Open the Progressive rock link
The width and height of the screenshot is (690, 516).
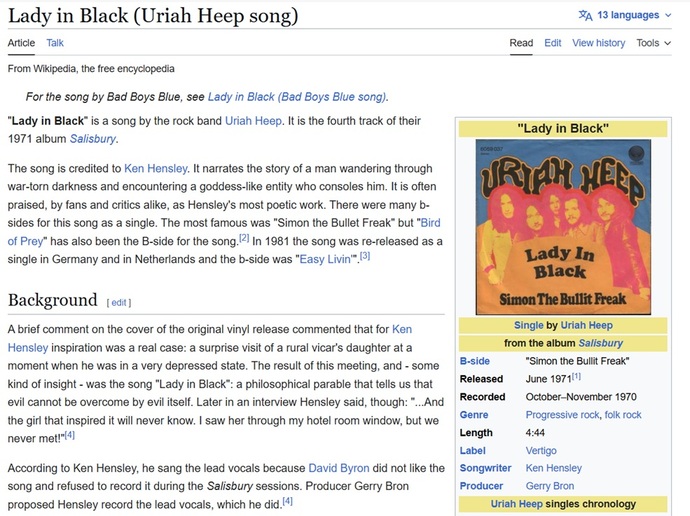[x=562, y=415]
